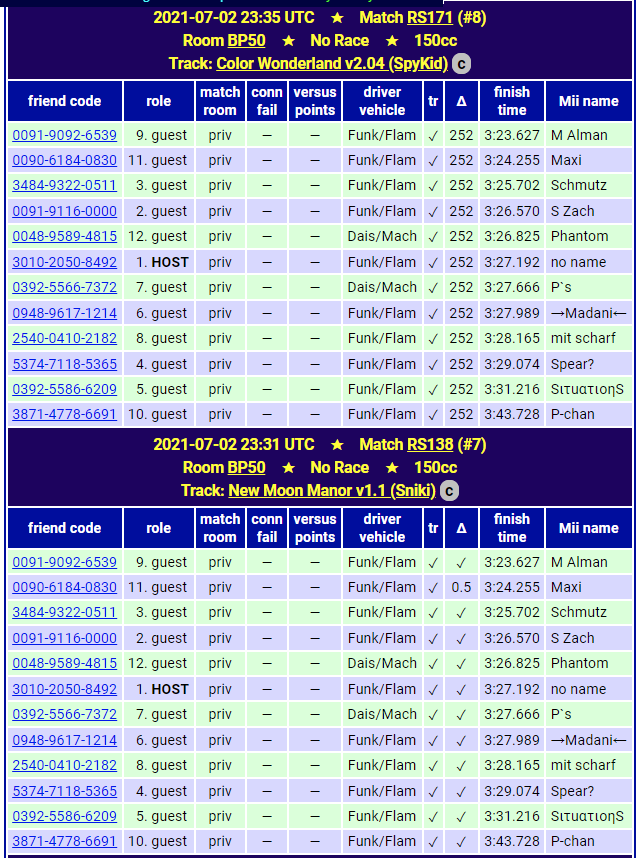Screen dimensions: 638x858
Task: Open friend code 0392-5586-6209 in RS138 table
Action: pos(65,816)
